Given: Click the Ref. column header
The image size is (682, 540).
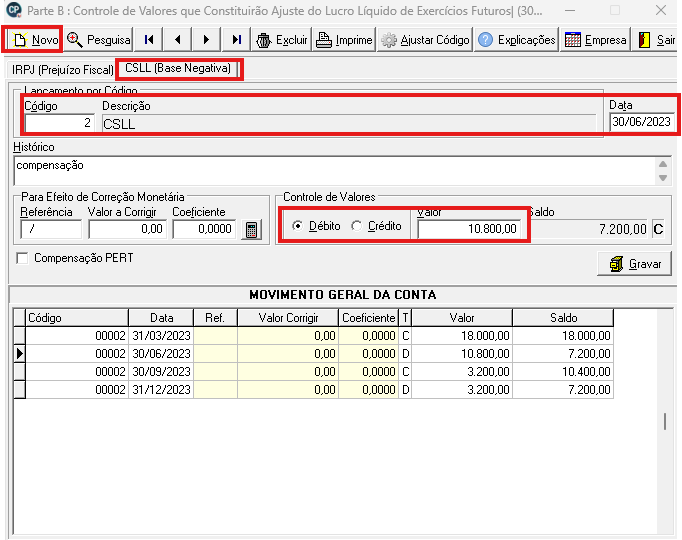Looking at the screenshot, I should 215,318.
